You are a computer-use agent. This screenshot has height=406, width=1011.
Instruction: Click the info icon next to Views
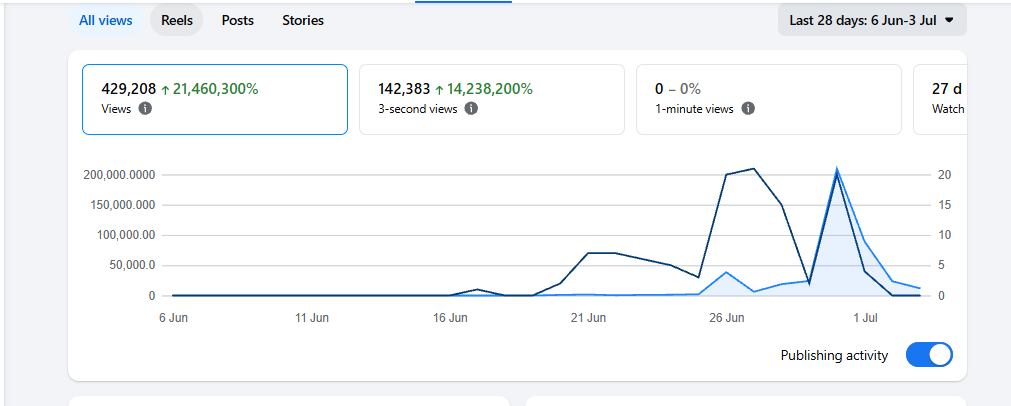tap(146, 109)
